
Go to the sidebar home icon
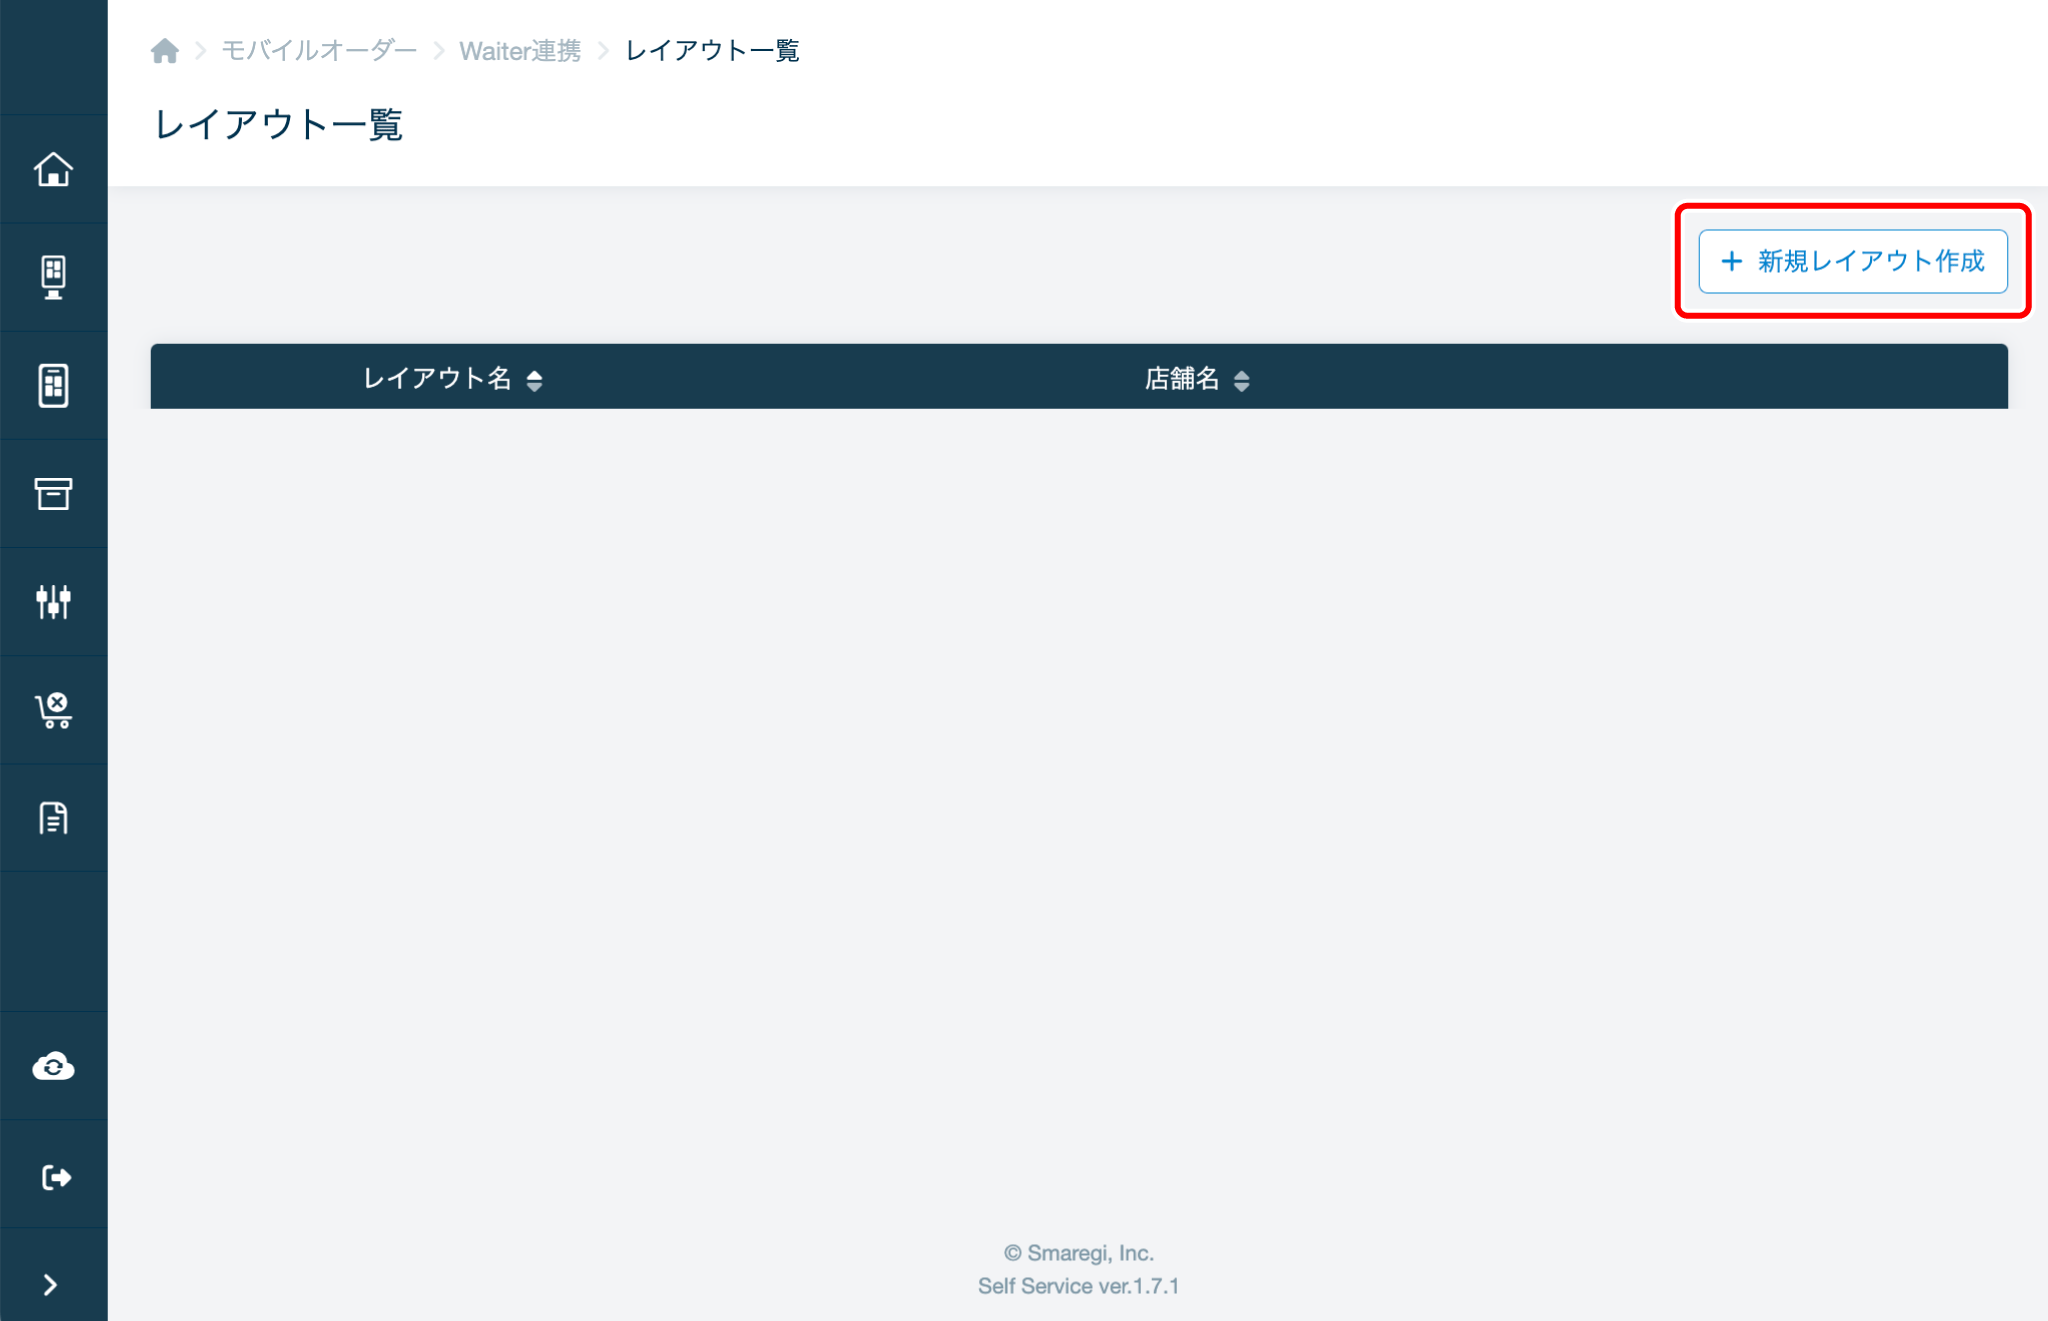pyautogui.click(x=53, y=169)
